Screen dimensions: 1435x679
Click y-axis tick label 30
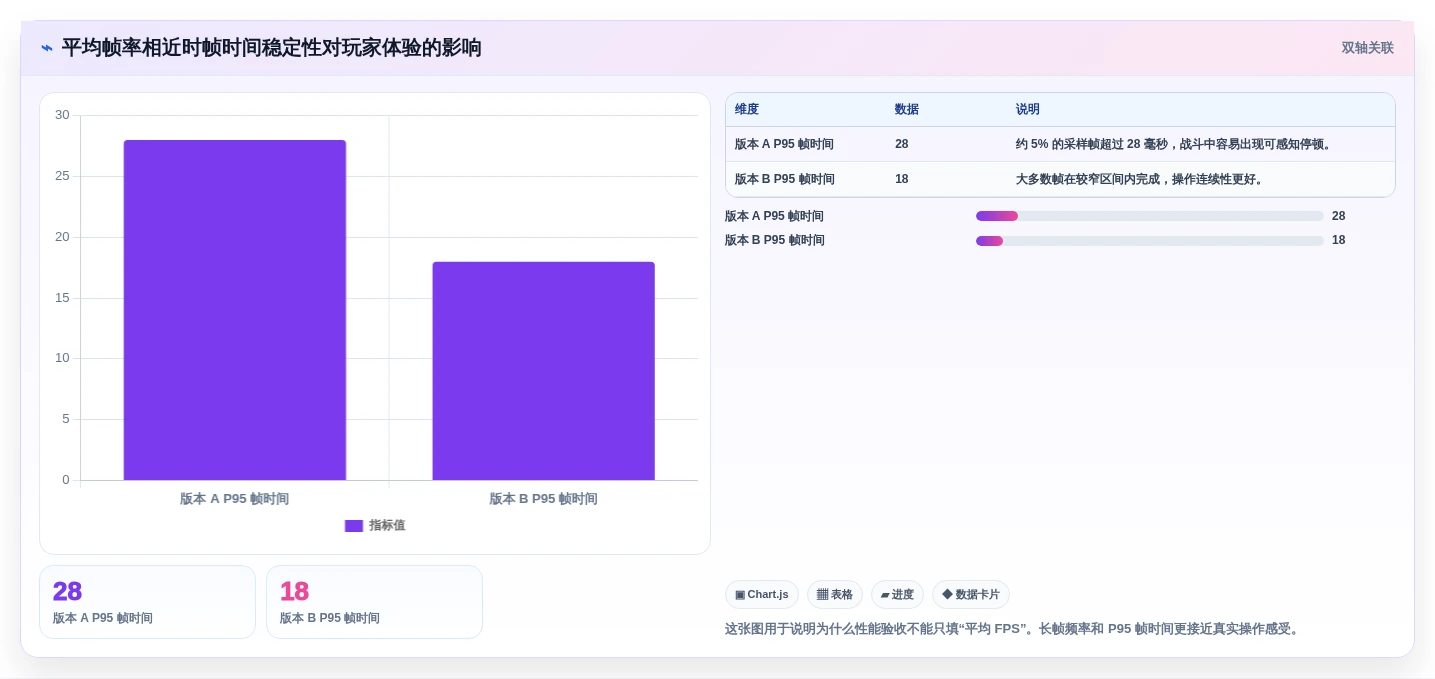pyautogui.click(x=62, y=115)
